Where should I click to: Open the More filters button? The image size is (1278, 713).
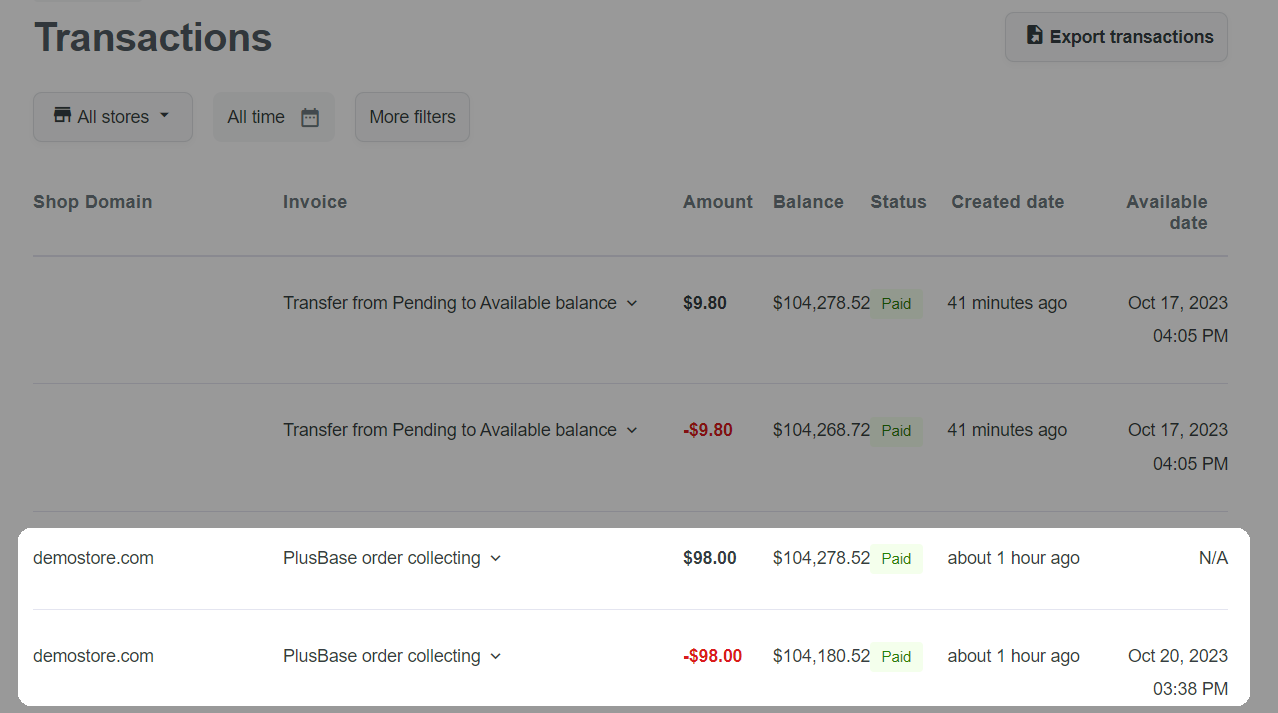coord(412,117)
